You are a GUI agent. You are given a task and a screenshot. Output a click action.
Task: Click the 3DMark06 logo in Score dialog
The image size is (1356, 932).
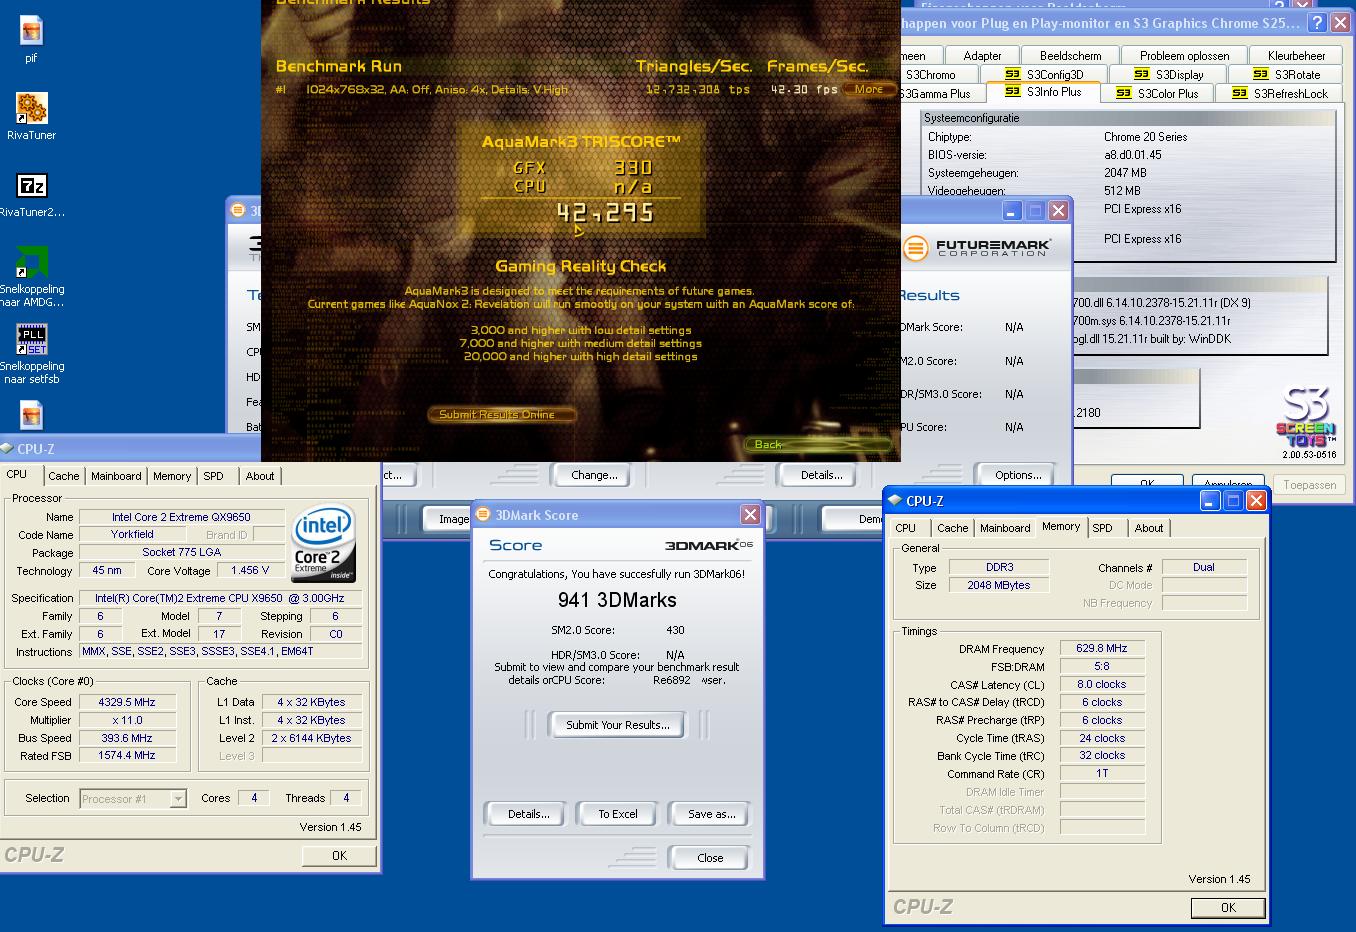(708, 544)
